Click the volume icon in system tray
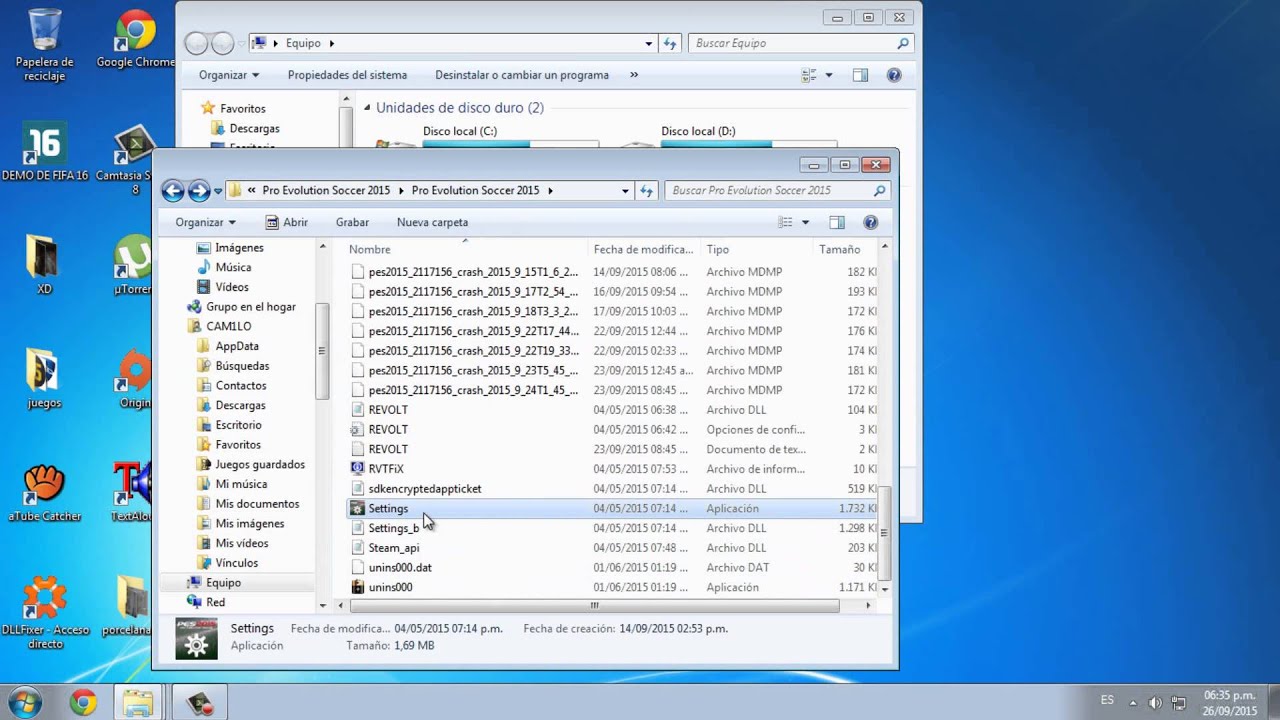Image resolution: width=1280 pixels, height=720 pixels. coord(1155,702)
